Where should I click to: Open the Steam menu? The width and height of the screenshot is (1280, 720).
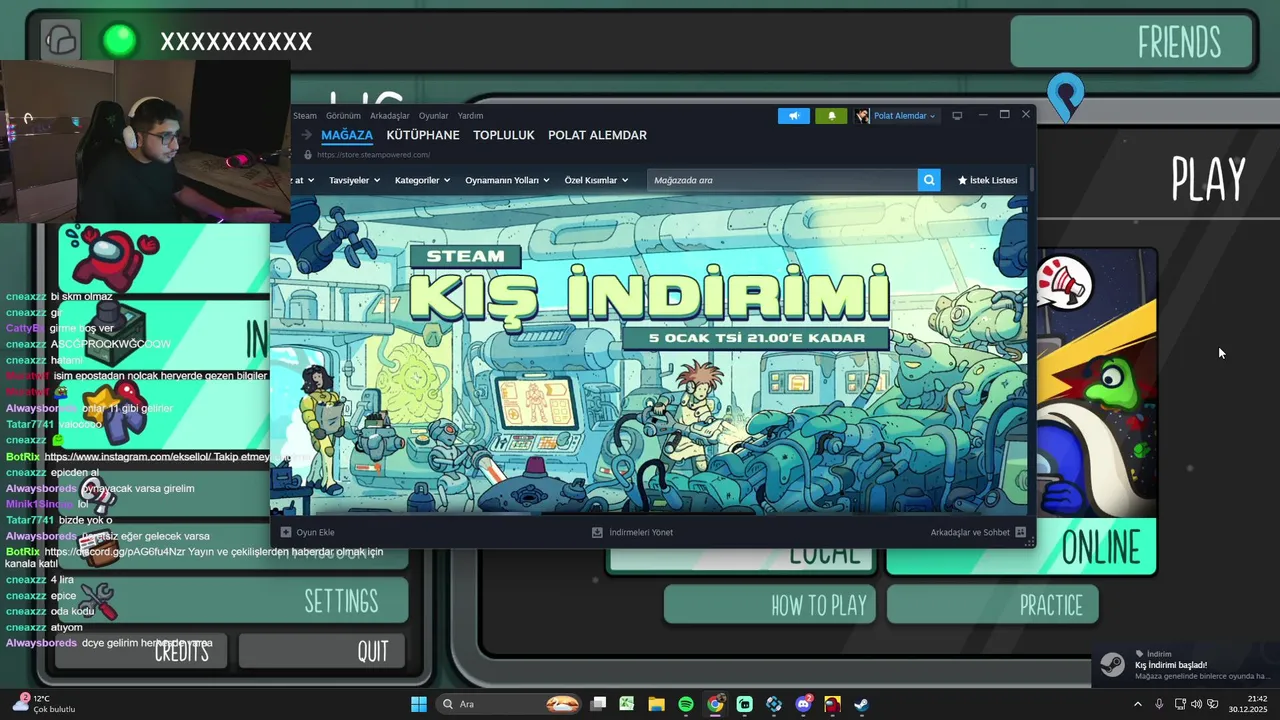(304, 116)
